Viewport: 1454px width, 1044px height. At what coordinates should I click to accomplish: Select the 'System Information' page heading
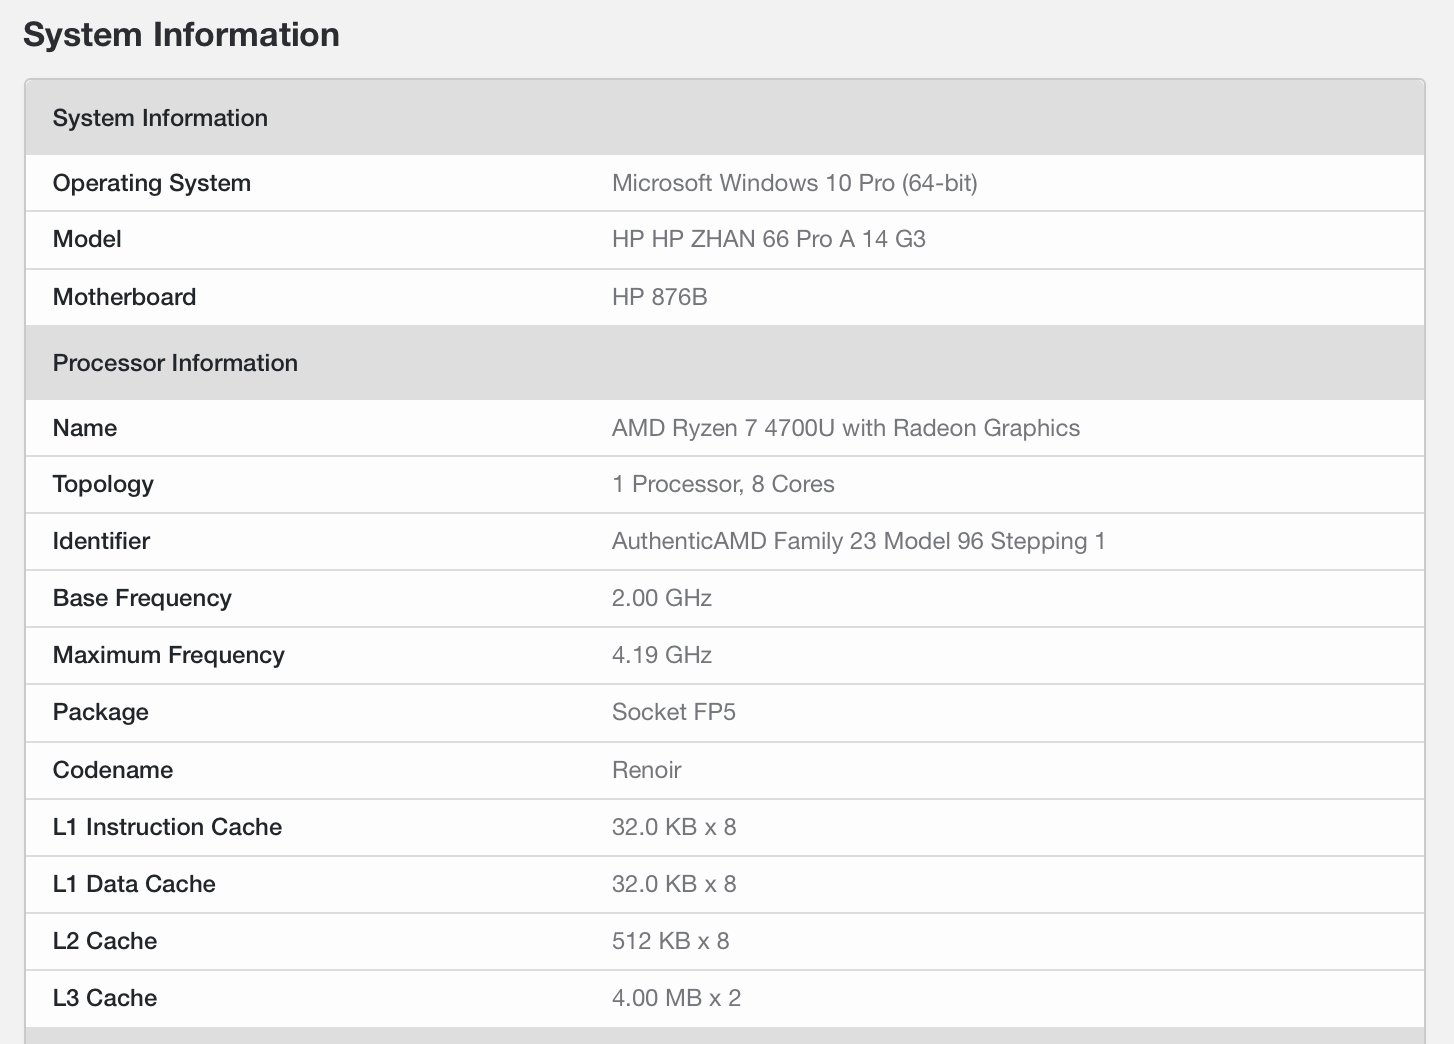coord(181,34)
